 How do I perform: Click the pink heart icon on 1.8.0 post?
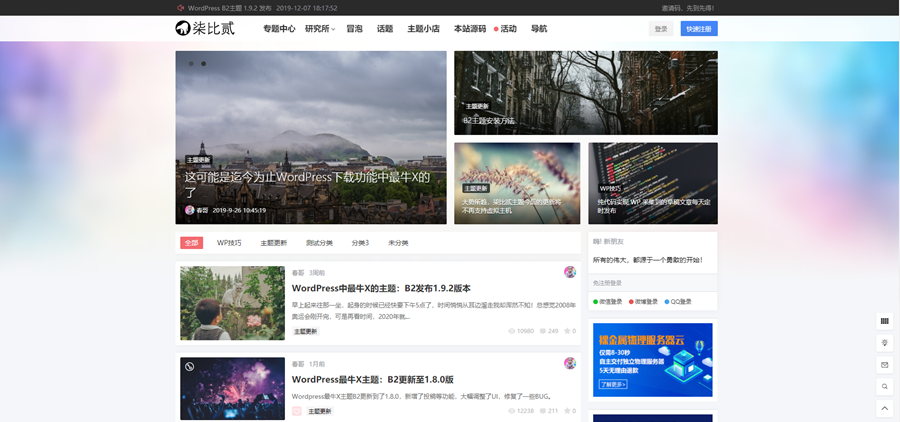coord(297,411)
